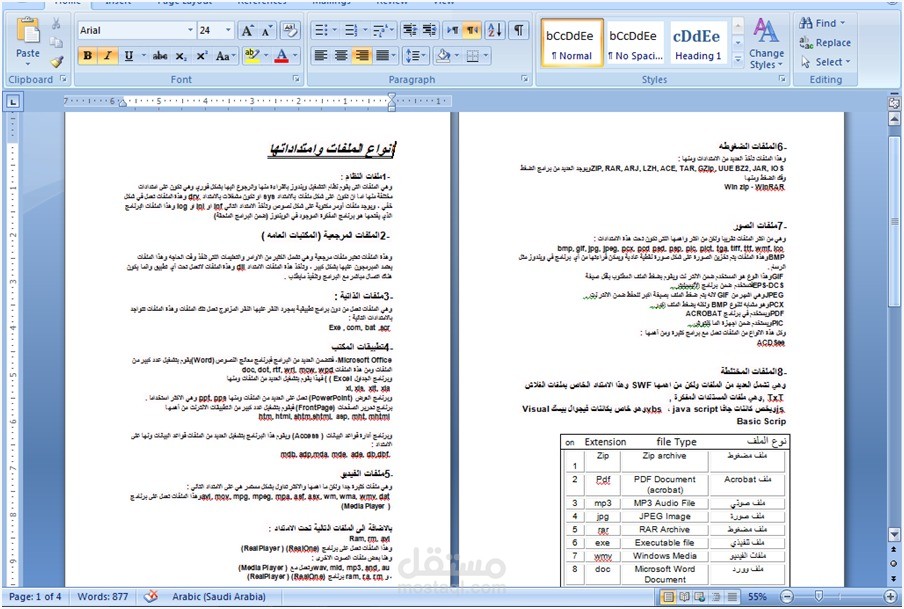This screenshot has height=609, width=904.
Task: Click the yellow text highlight color button
Action: click(251, 55)
